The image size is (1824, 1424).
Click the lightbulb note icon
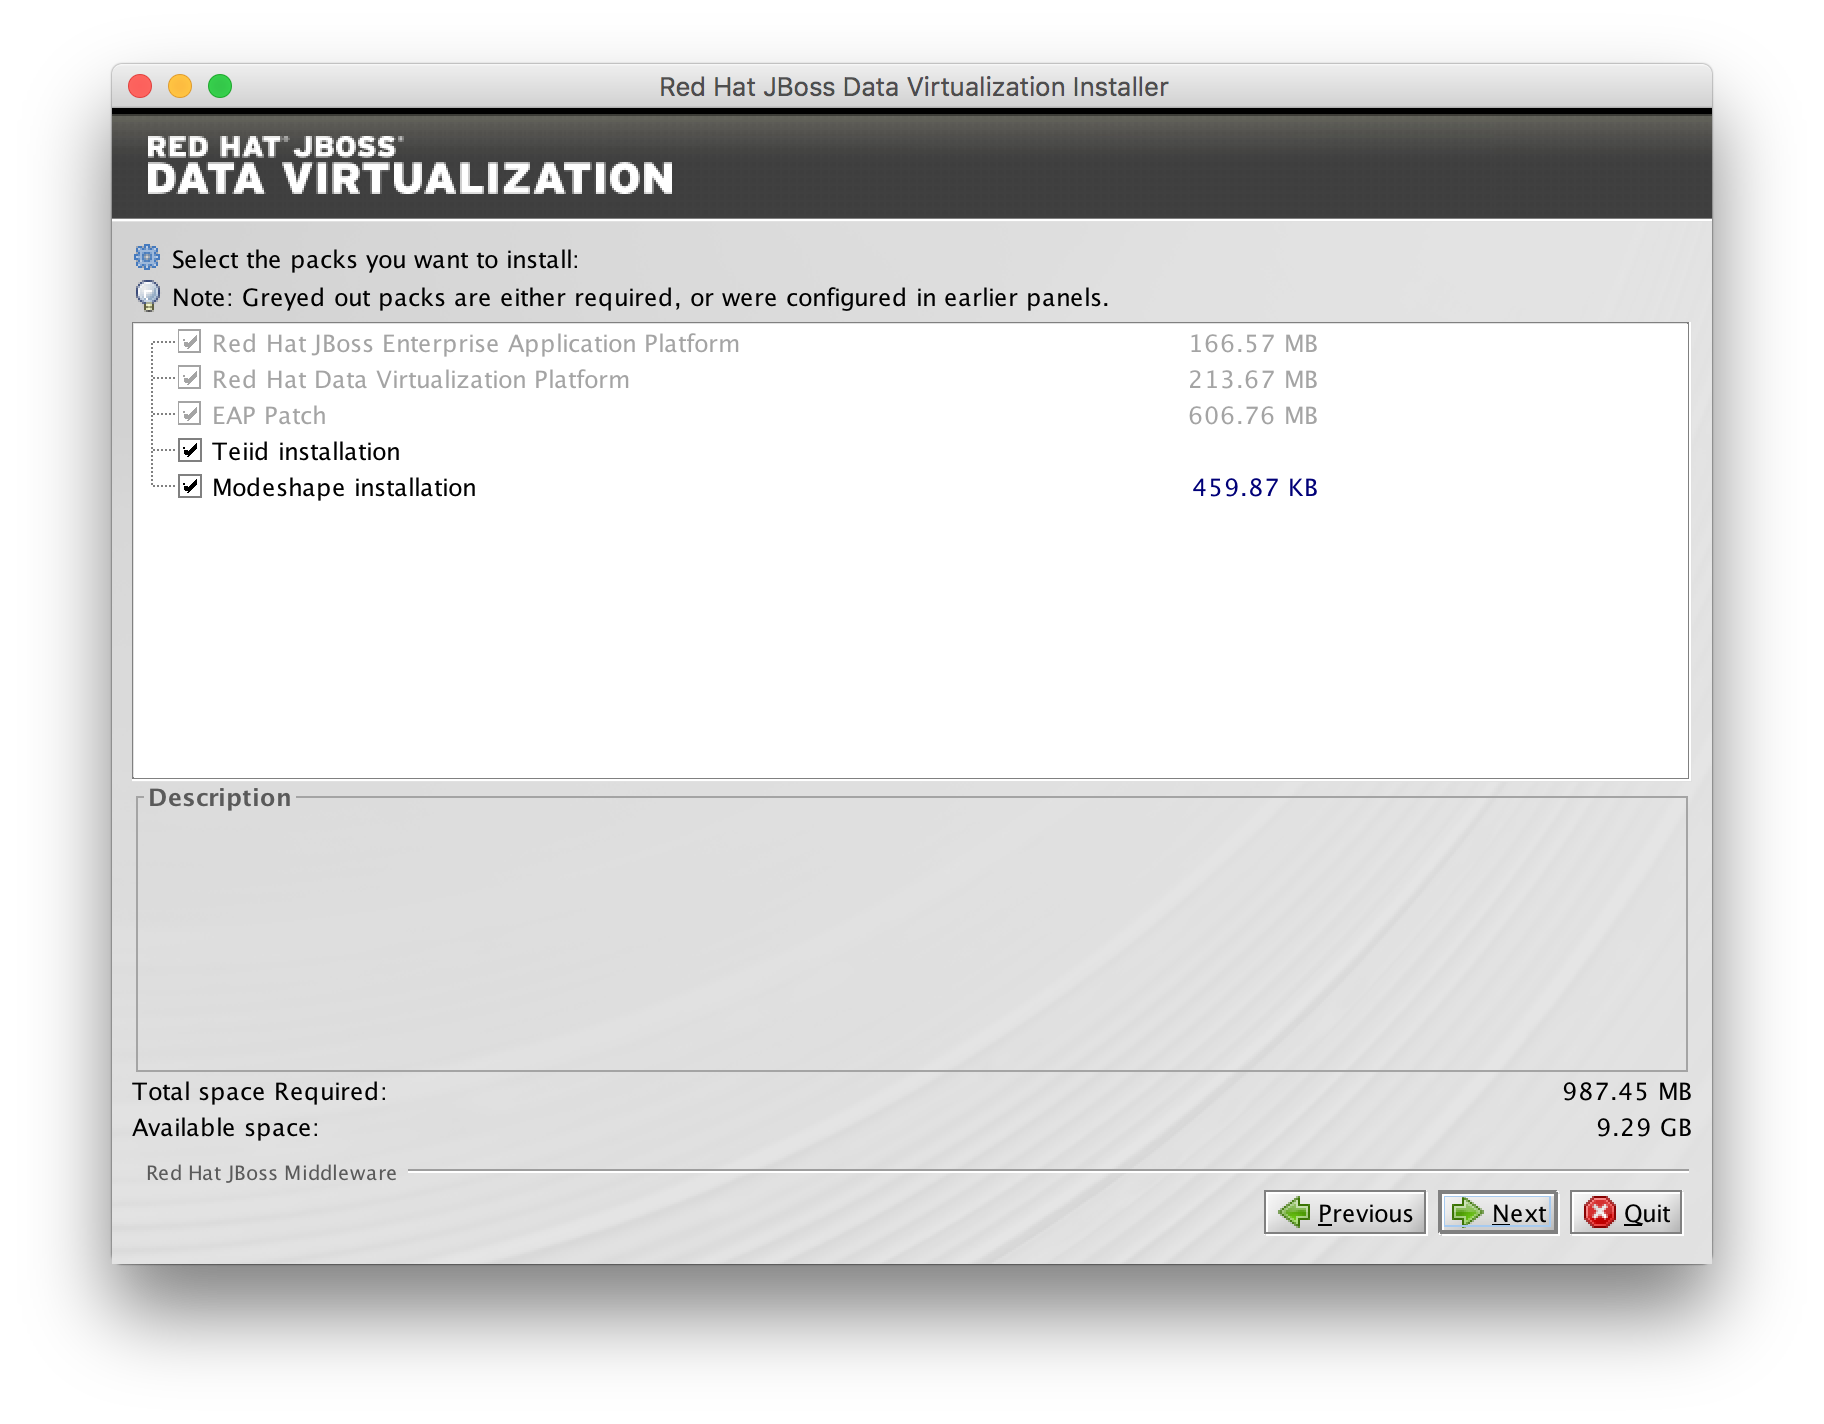(x=147, y=296)
